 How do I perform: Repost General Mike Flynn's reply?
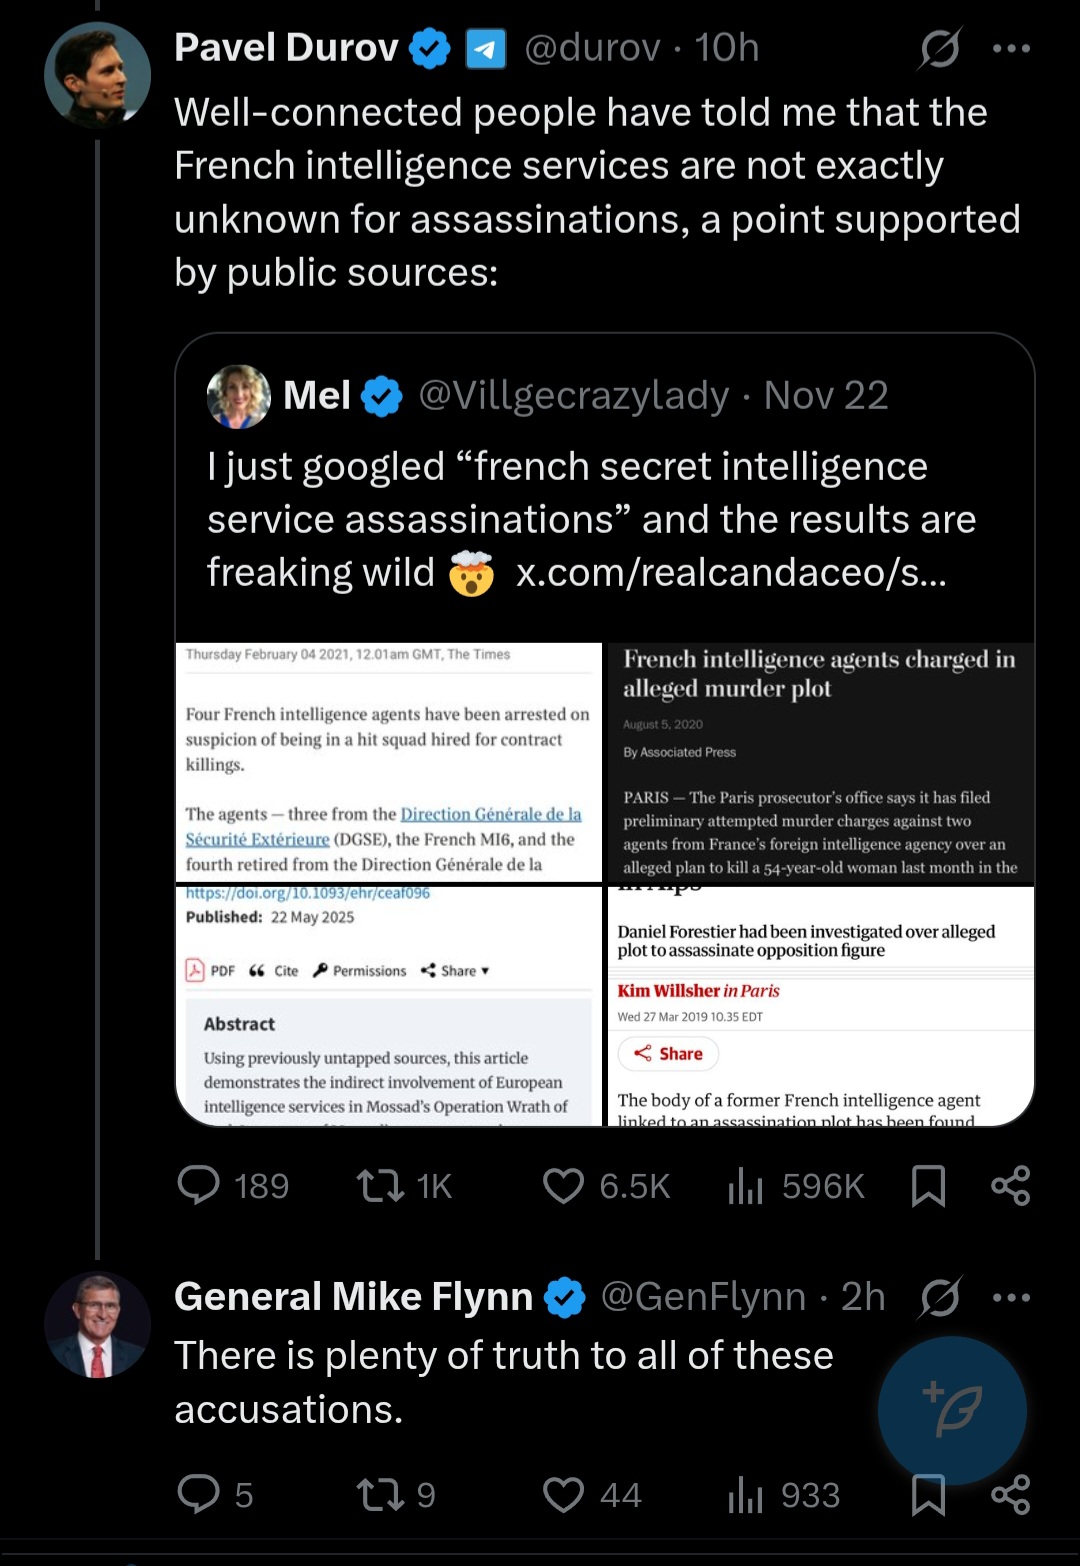[x=381, y=1494]
